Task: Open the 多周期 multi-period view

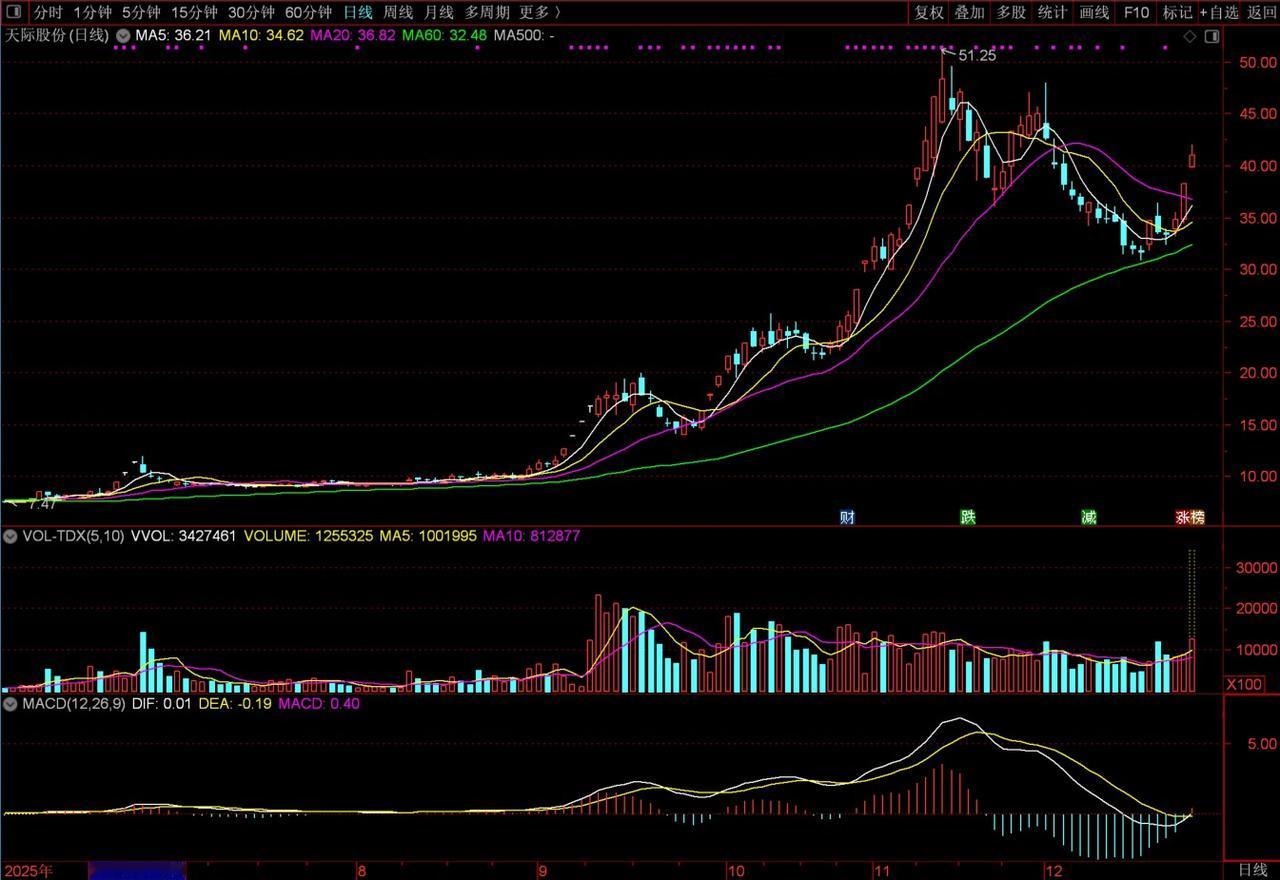Action: (486, 12)
